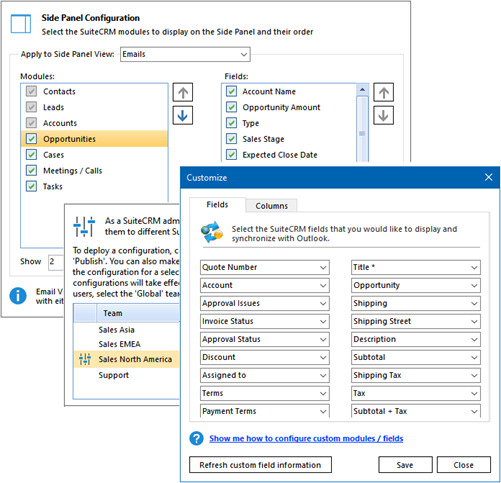Switch to the Fields tab

(x=217, y=204)
